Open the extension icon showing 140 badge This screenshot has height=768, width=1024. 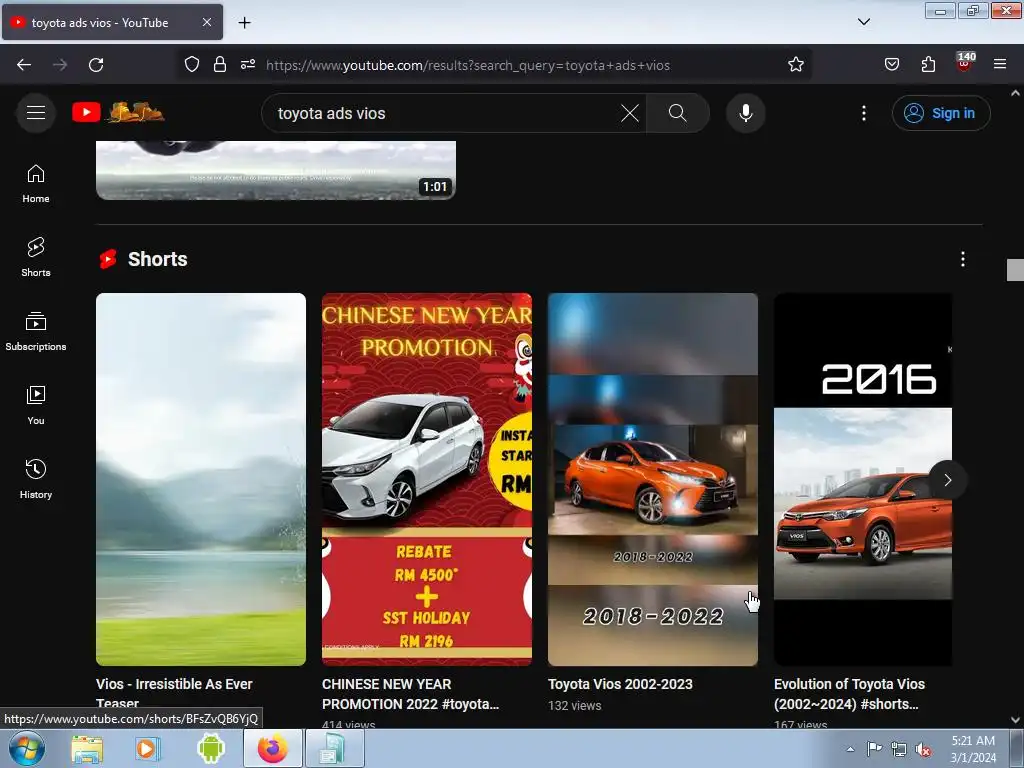(964, 63)
